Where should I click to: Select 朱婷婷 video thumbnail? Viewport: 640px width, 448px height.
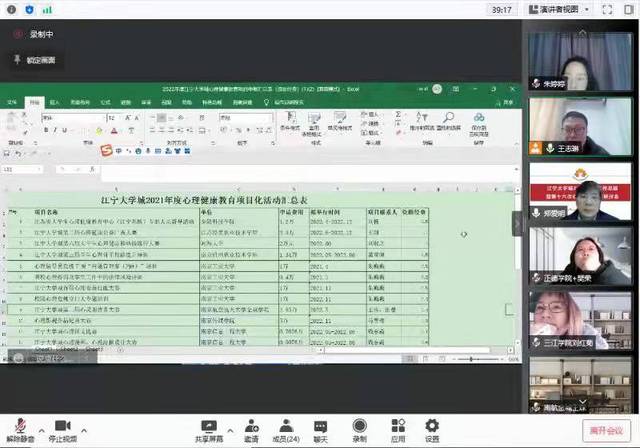click(x=580, y=61)
